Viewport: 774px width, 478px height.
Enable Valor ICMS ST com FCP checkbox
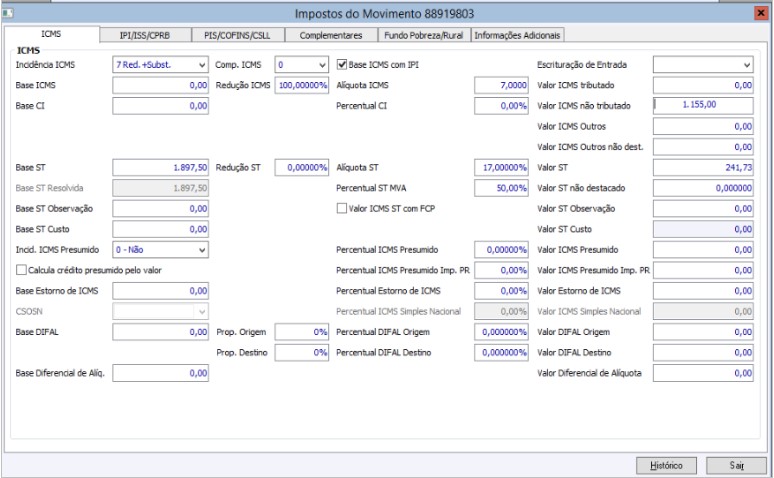342,208
